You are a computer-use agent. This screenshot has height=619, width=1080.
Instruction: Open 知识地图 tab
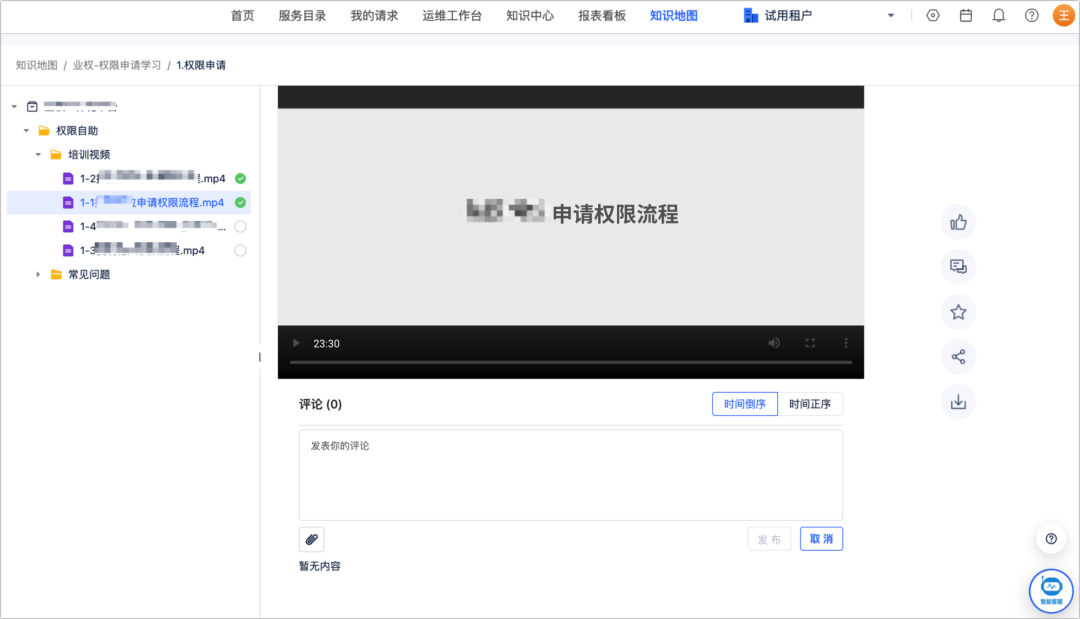(674, 15)
